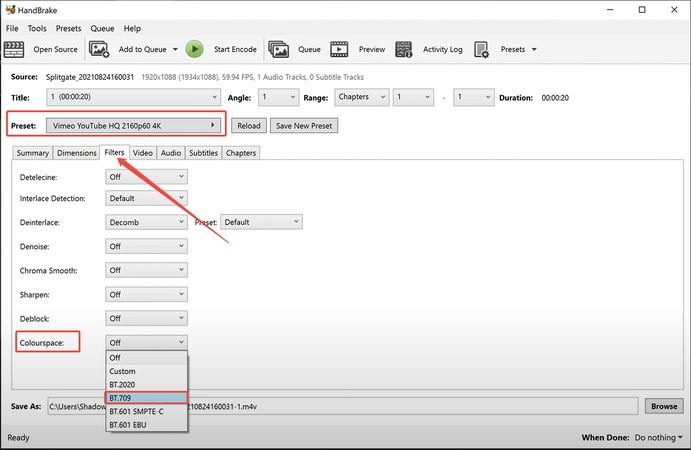Select BT.709 from Colourspace list
The width and height of the screenshot is (691, 450).
(146, 398)
